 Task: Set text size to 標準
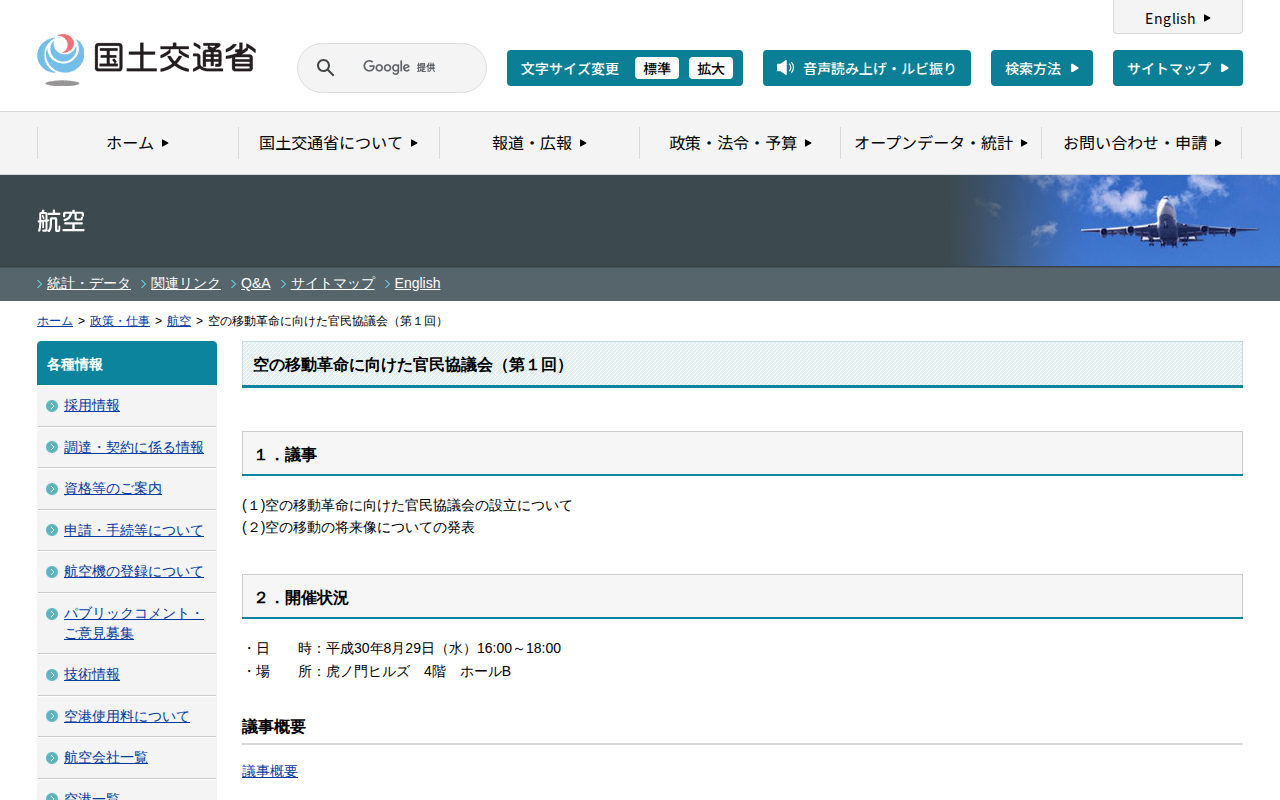pos(657,68)
